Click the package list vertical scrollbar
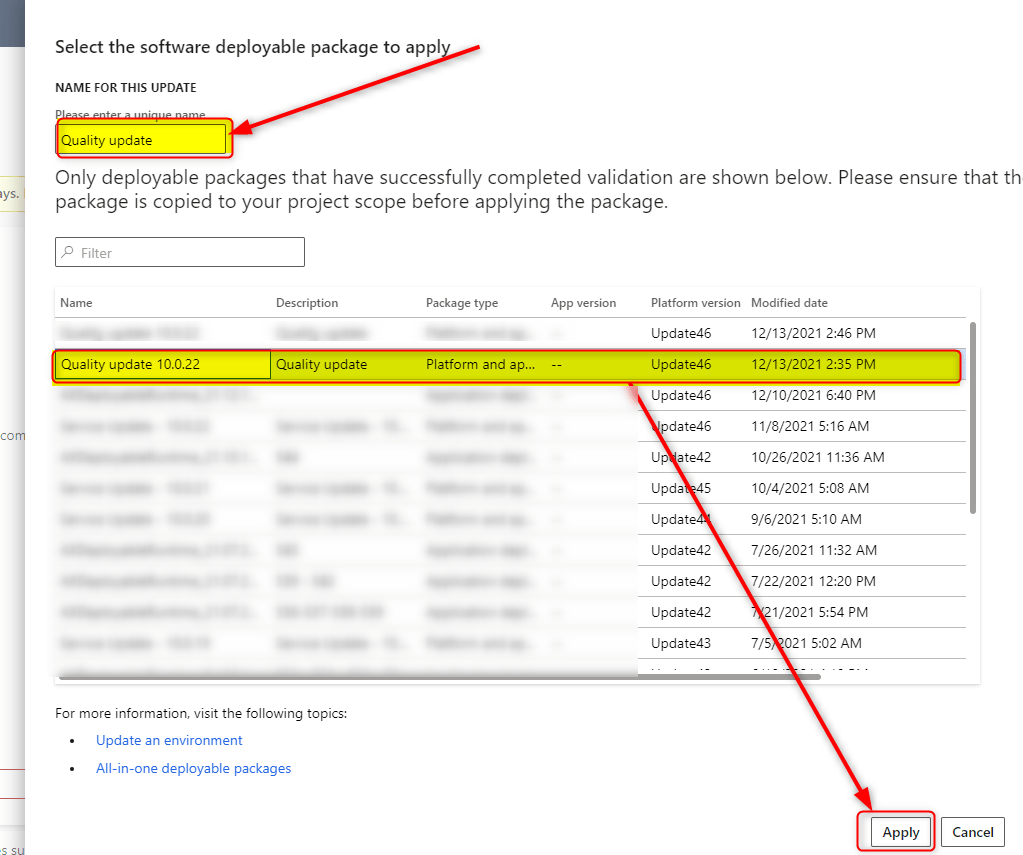1023x855 pixels. (x=973, y=416)
